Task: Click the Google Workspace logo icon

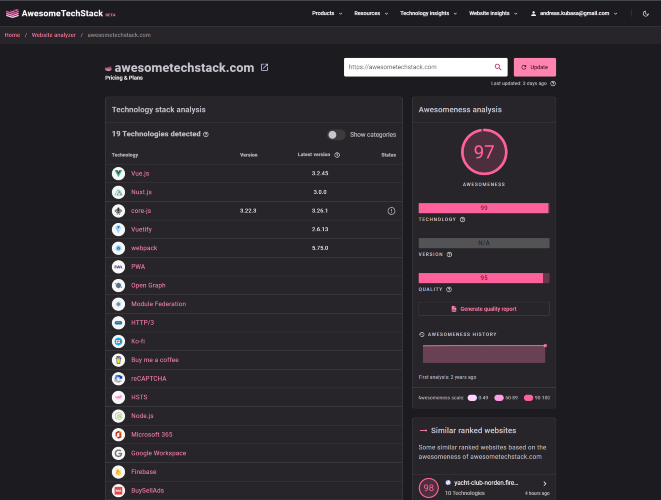Action: [118, 453]
